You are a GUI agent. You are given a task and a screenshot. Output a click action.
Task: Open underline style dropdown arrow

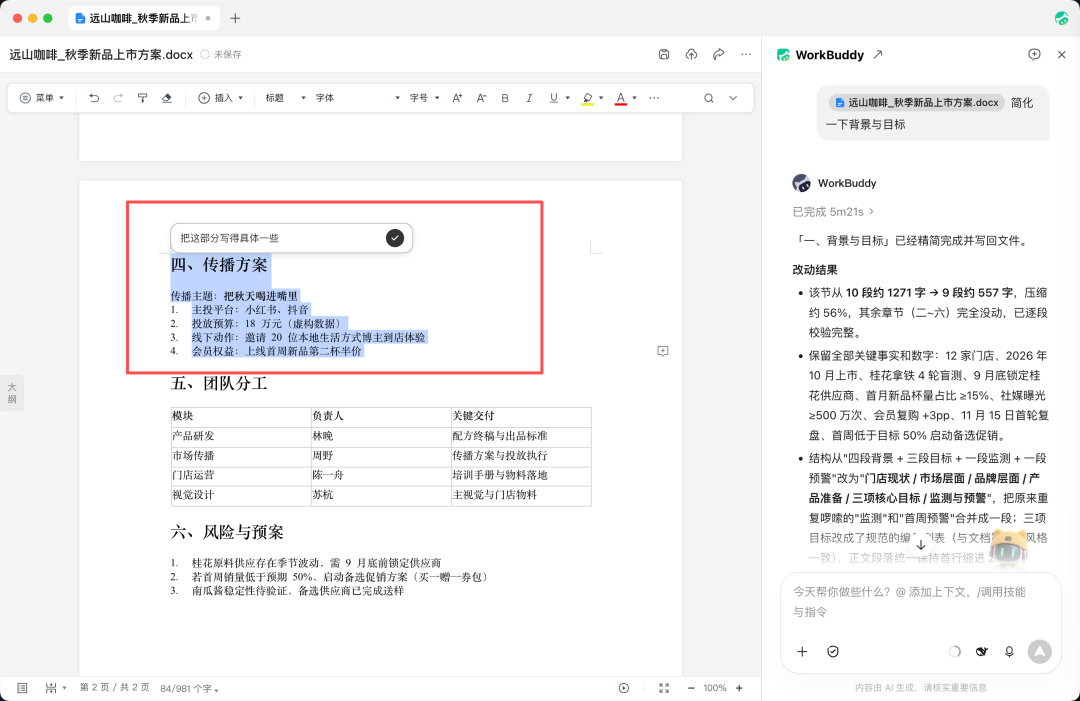(568, 98)
